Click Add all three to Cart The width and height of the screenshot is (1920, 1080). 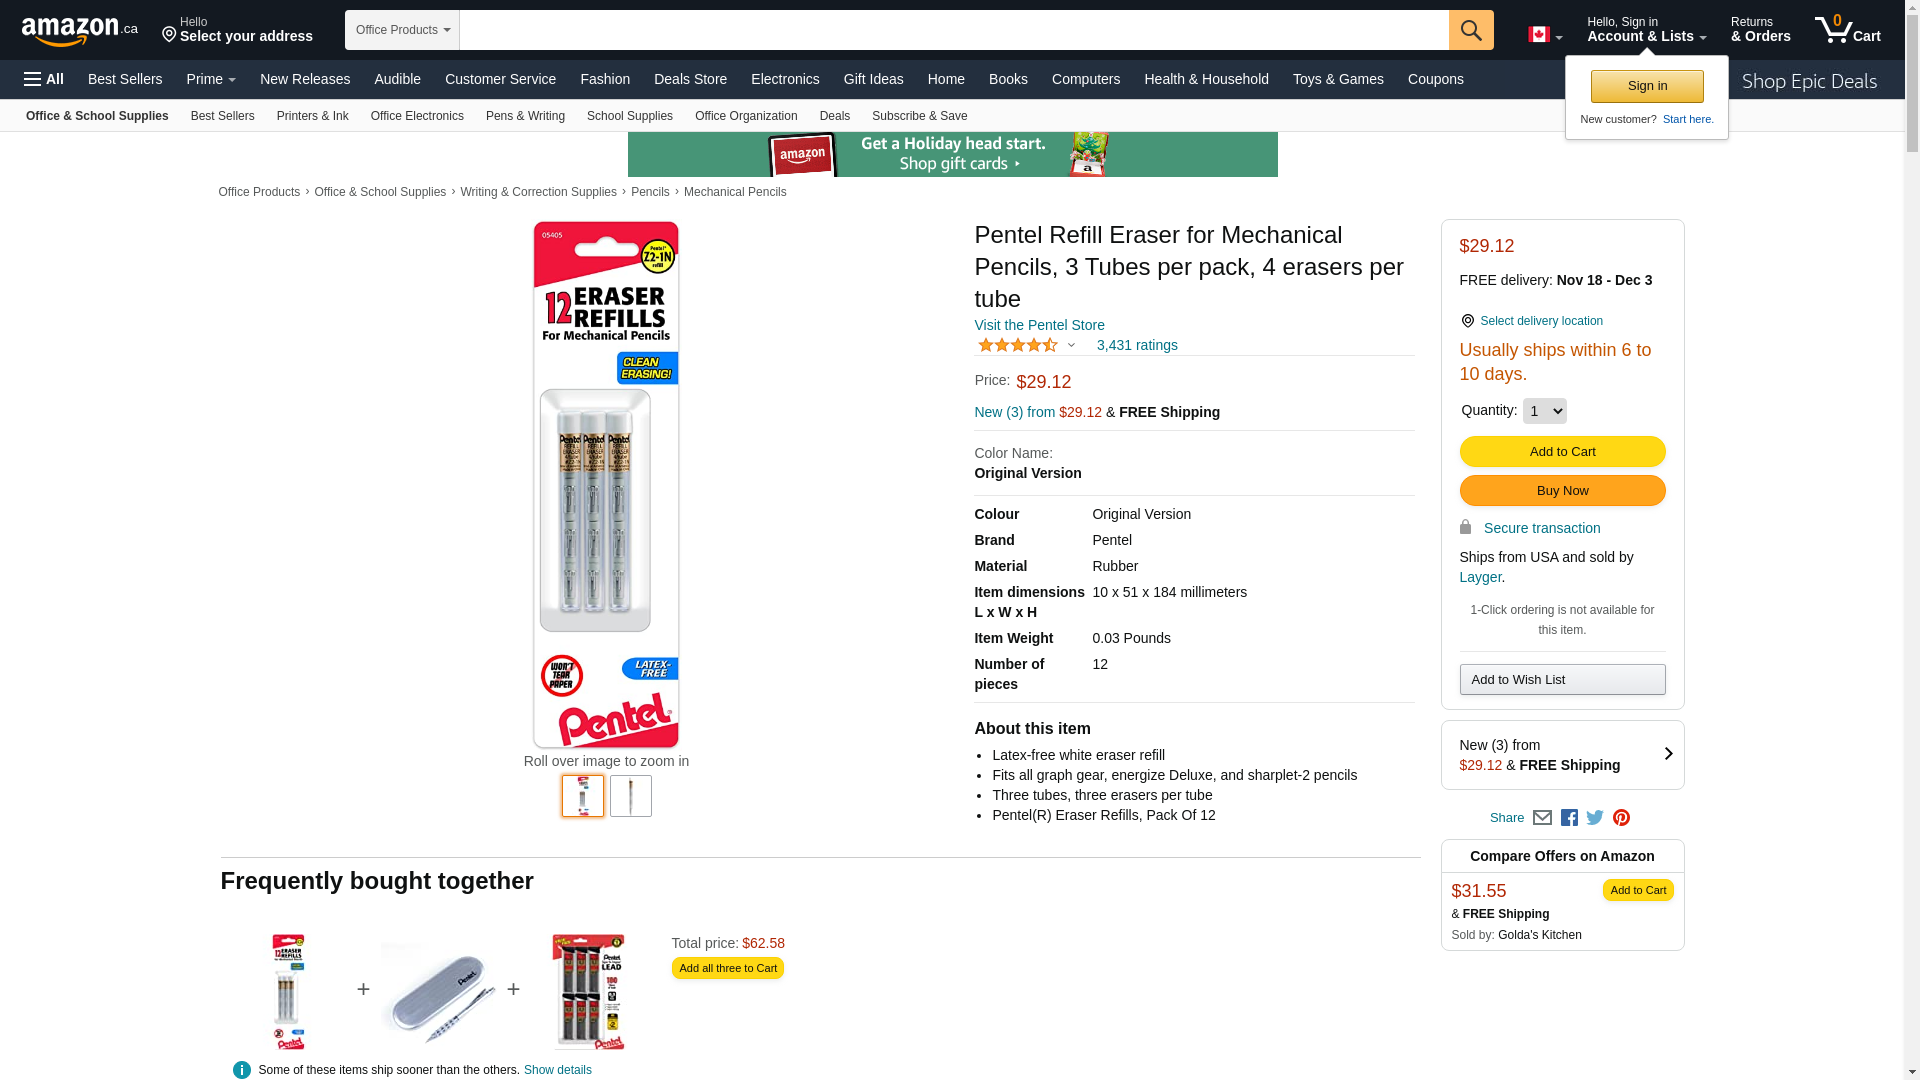click(727, 968)
